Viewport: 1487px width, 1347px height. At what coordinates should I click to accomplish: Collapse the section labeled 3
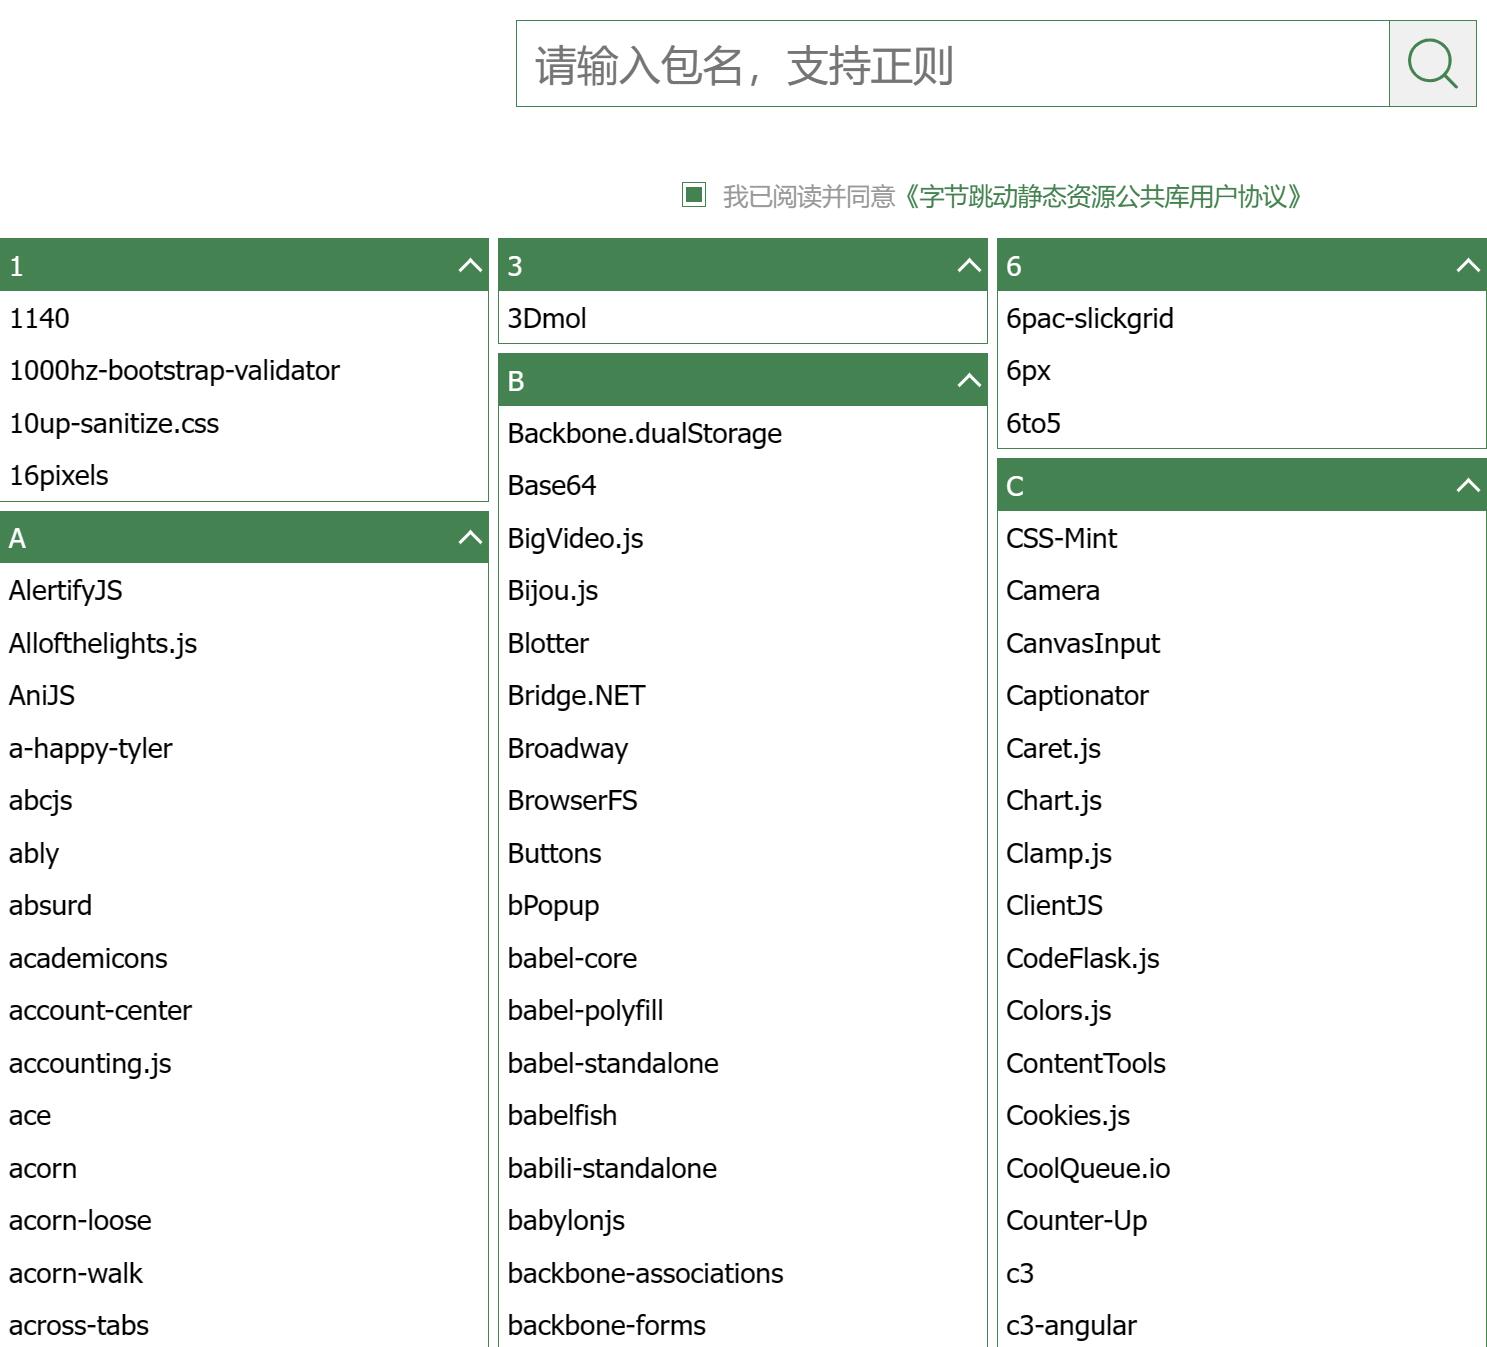pyautogui.click(x=968, y=266)
